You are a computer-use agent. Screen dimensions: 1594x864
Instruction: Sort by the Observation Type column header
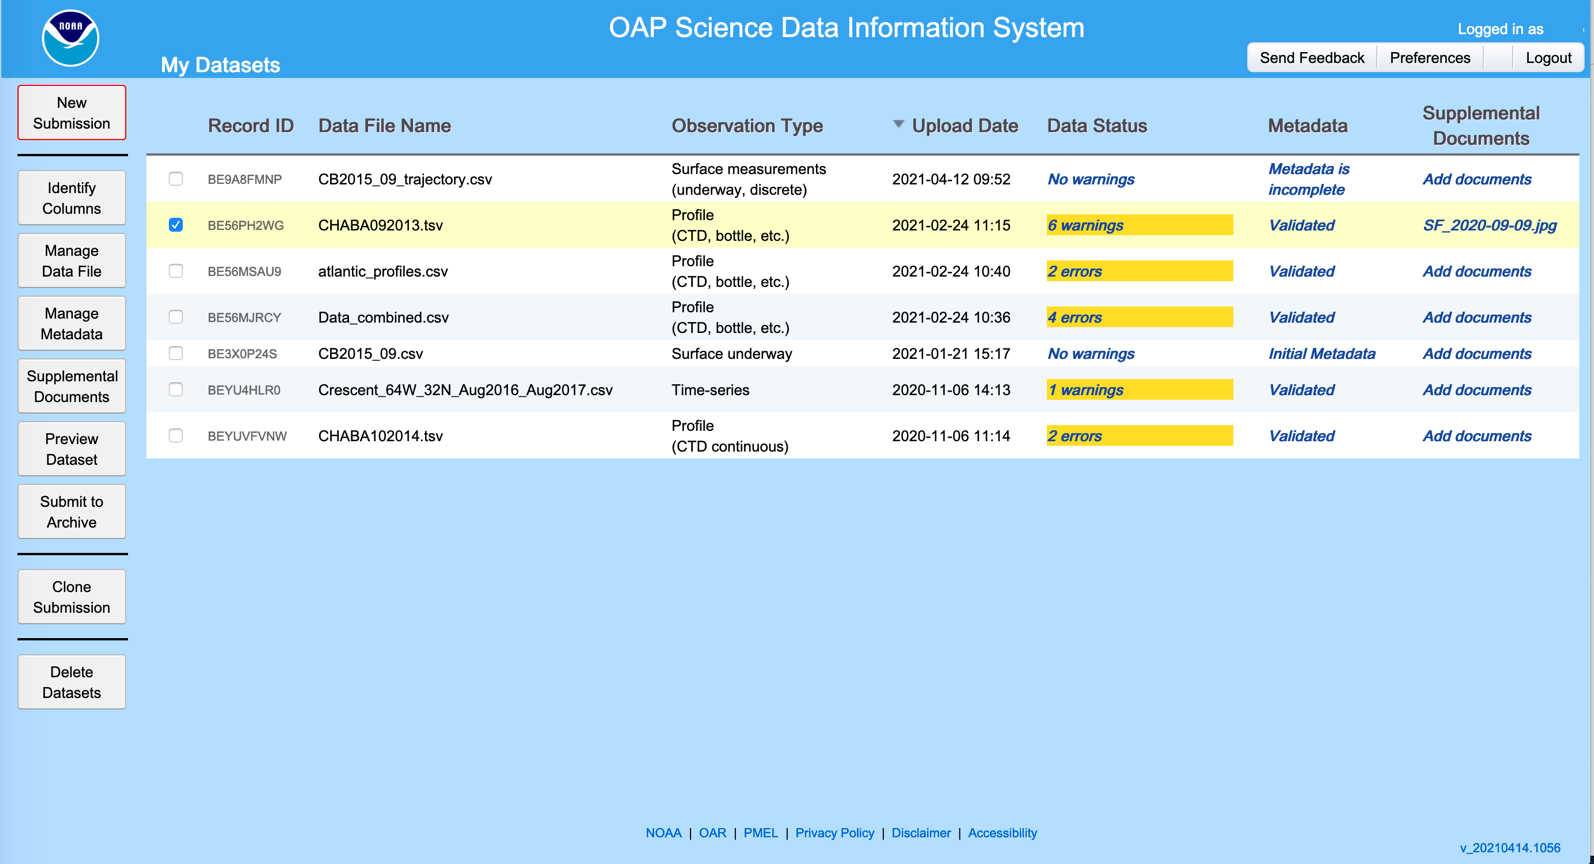coord(747,126)
